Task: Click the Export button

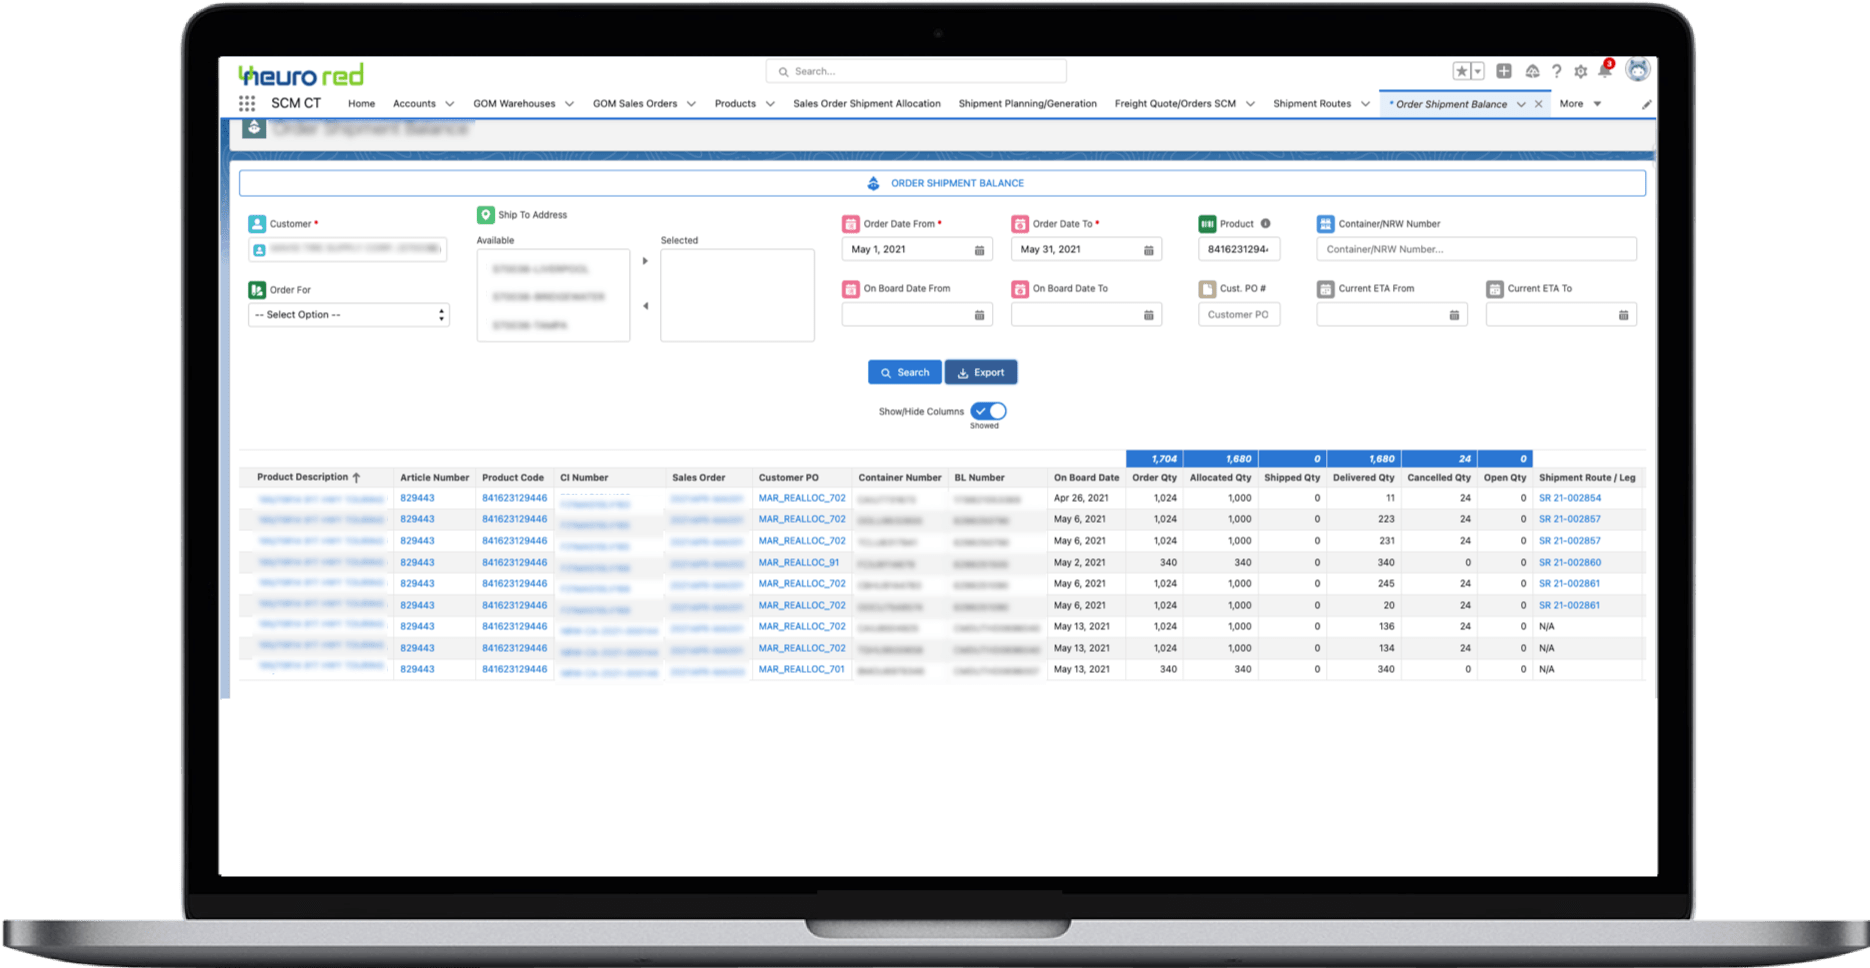Action: point(981,372)
